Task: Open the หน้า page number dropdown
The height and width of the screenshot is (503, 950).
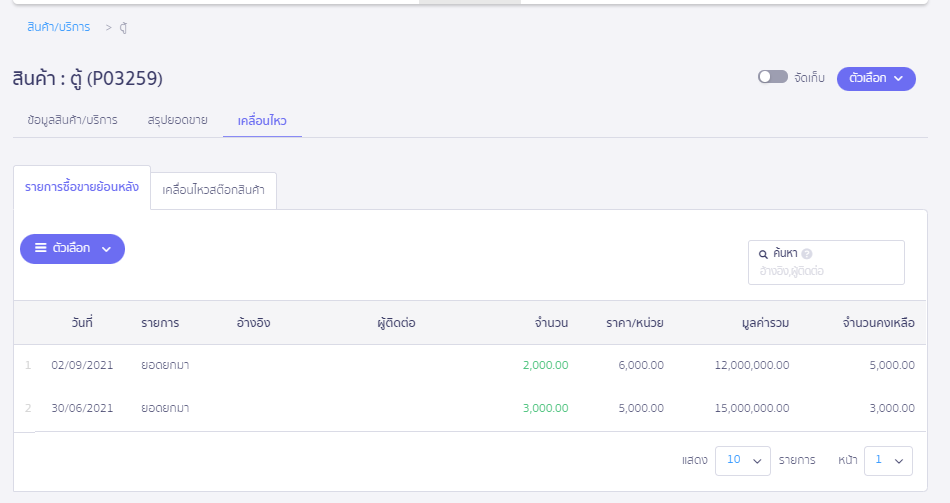Action: (888, 460)
